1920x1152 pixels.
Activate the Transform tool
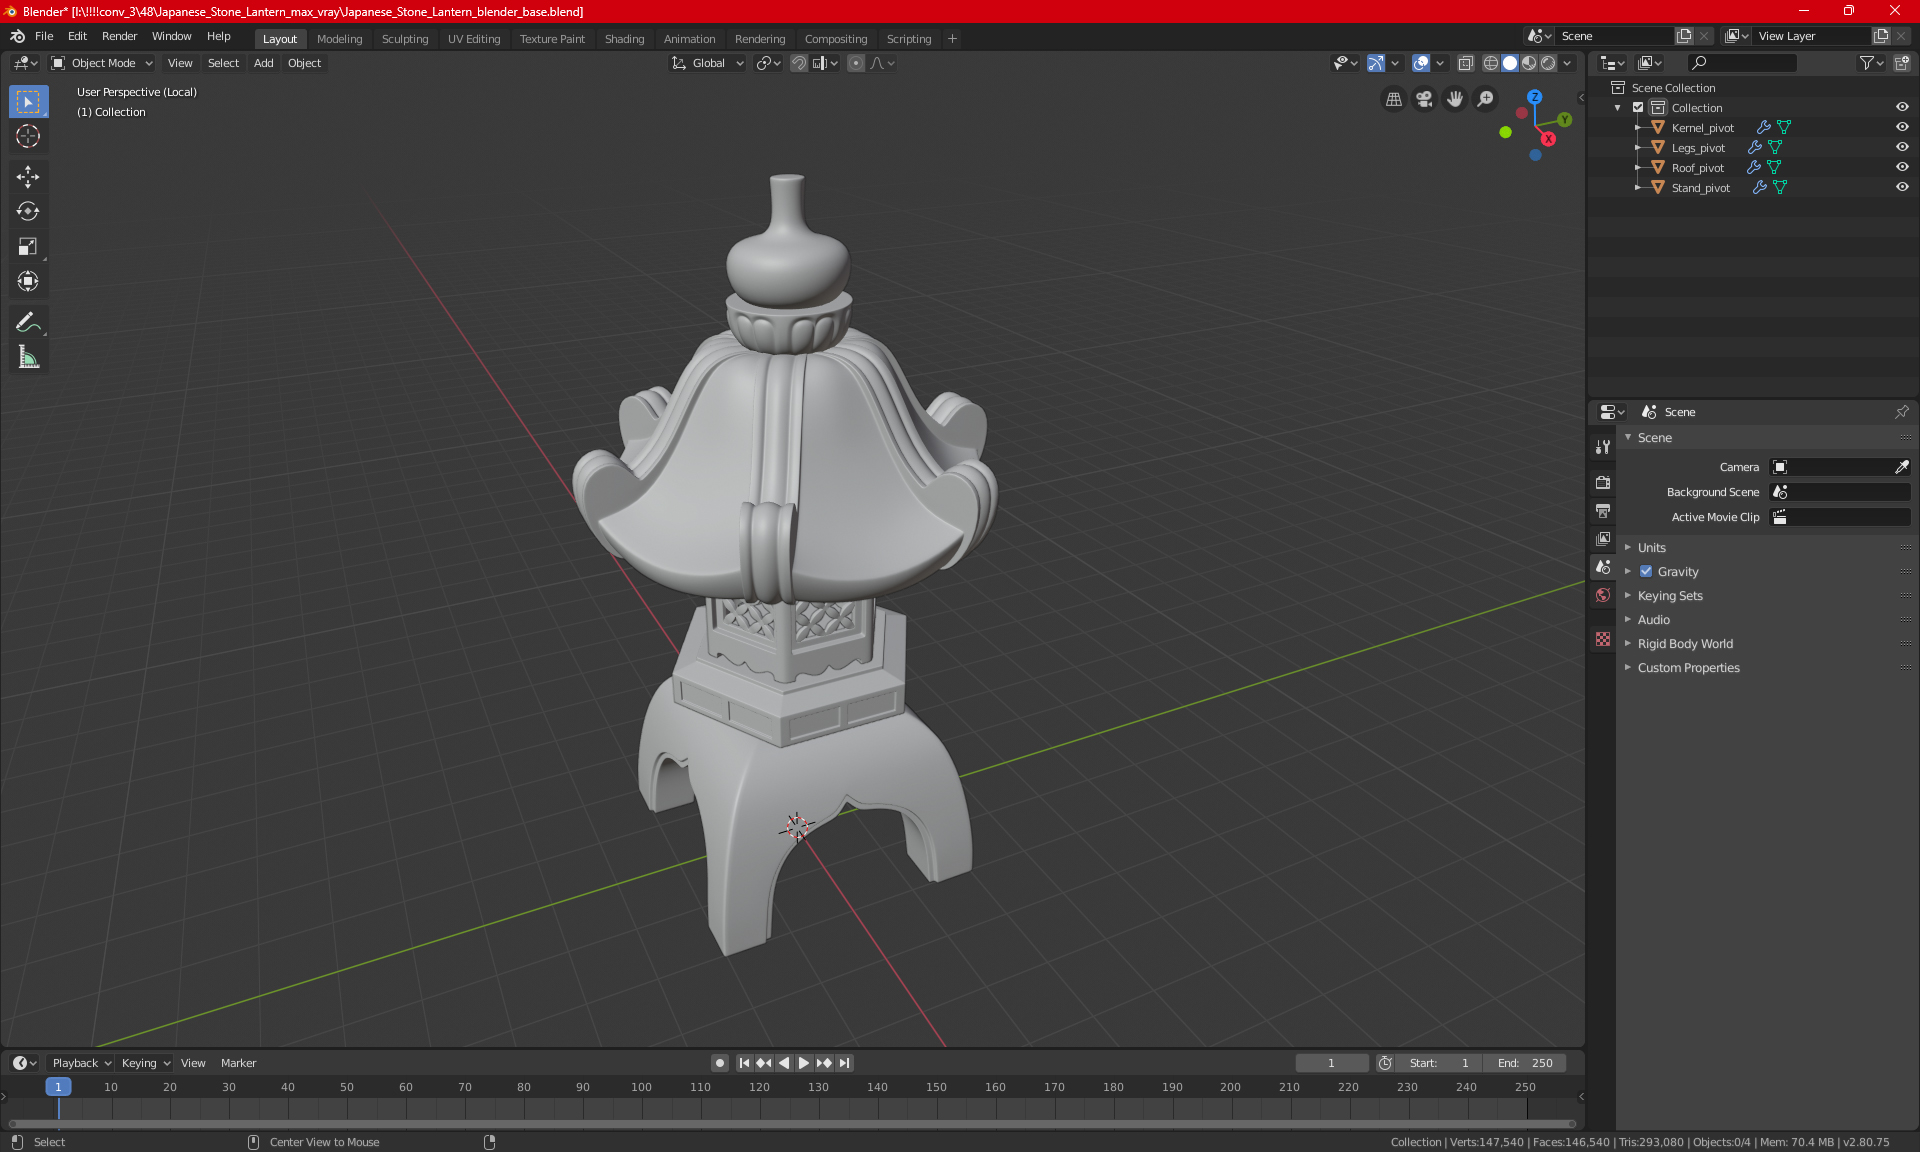[28, 282]
